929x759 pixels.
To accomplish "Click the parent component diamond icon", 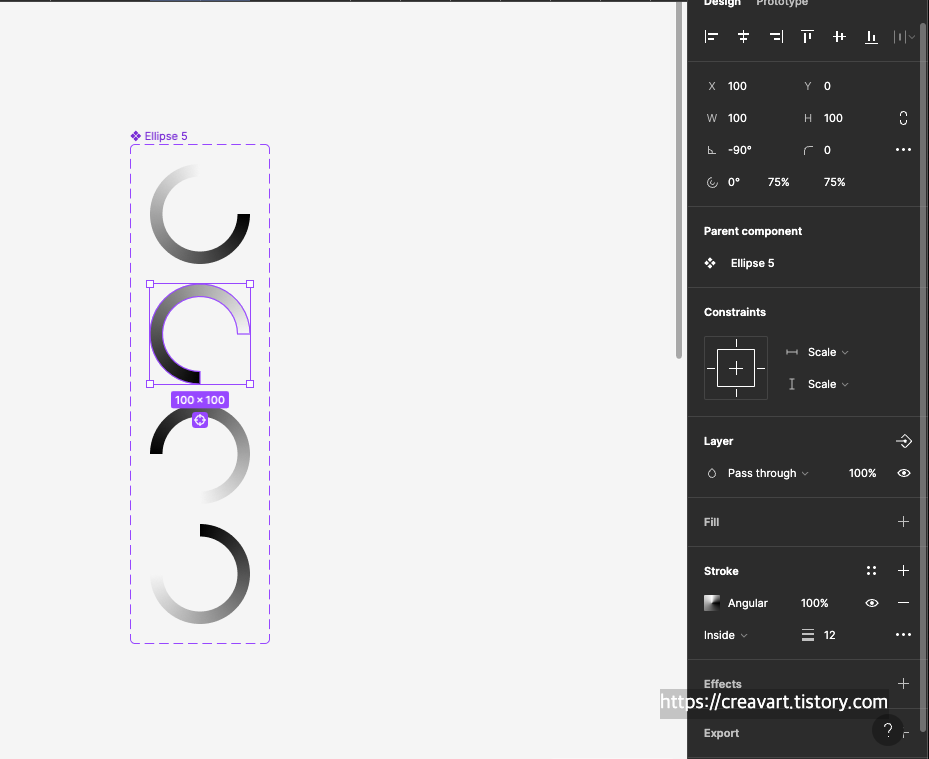I will pos(710,263).
